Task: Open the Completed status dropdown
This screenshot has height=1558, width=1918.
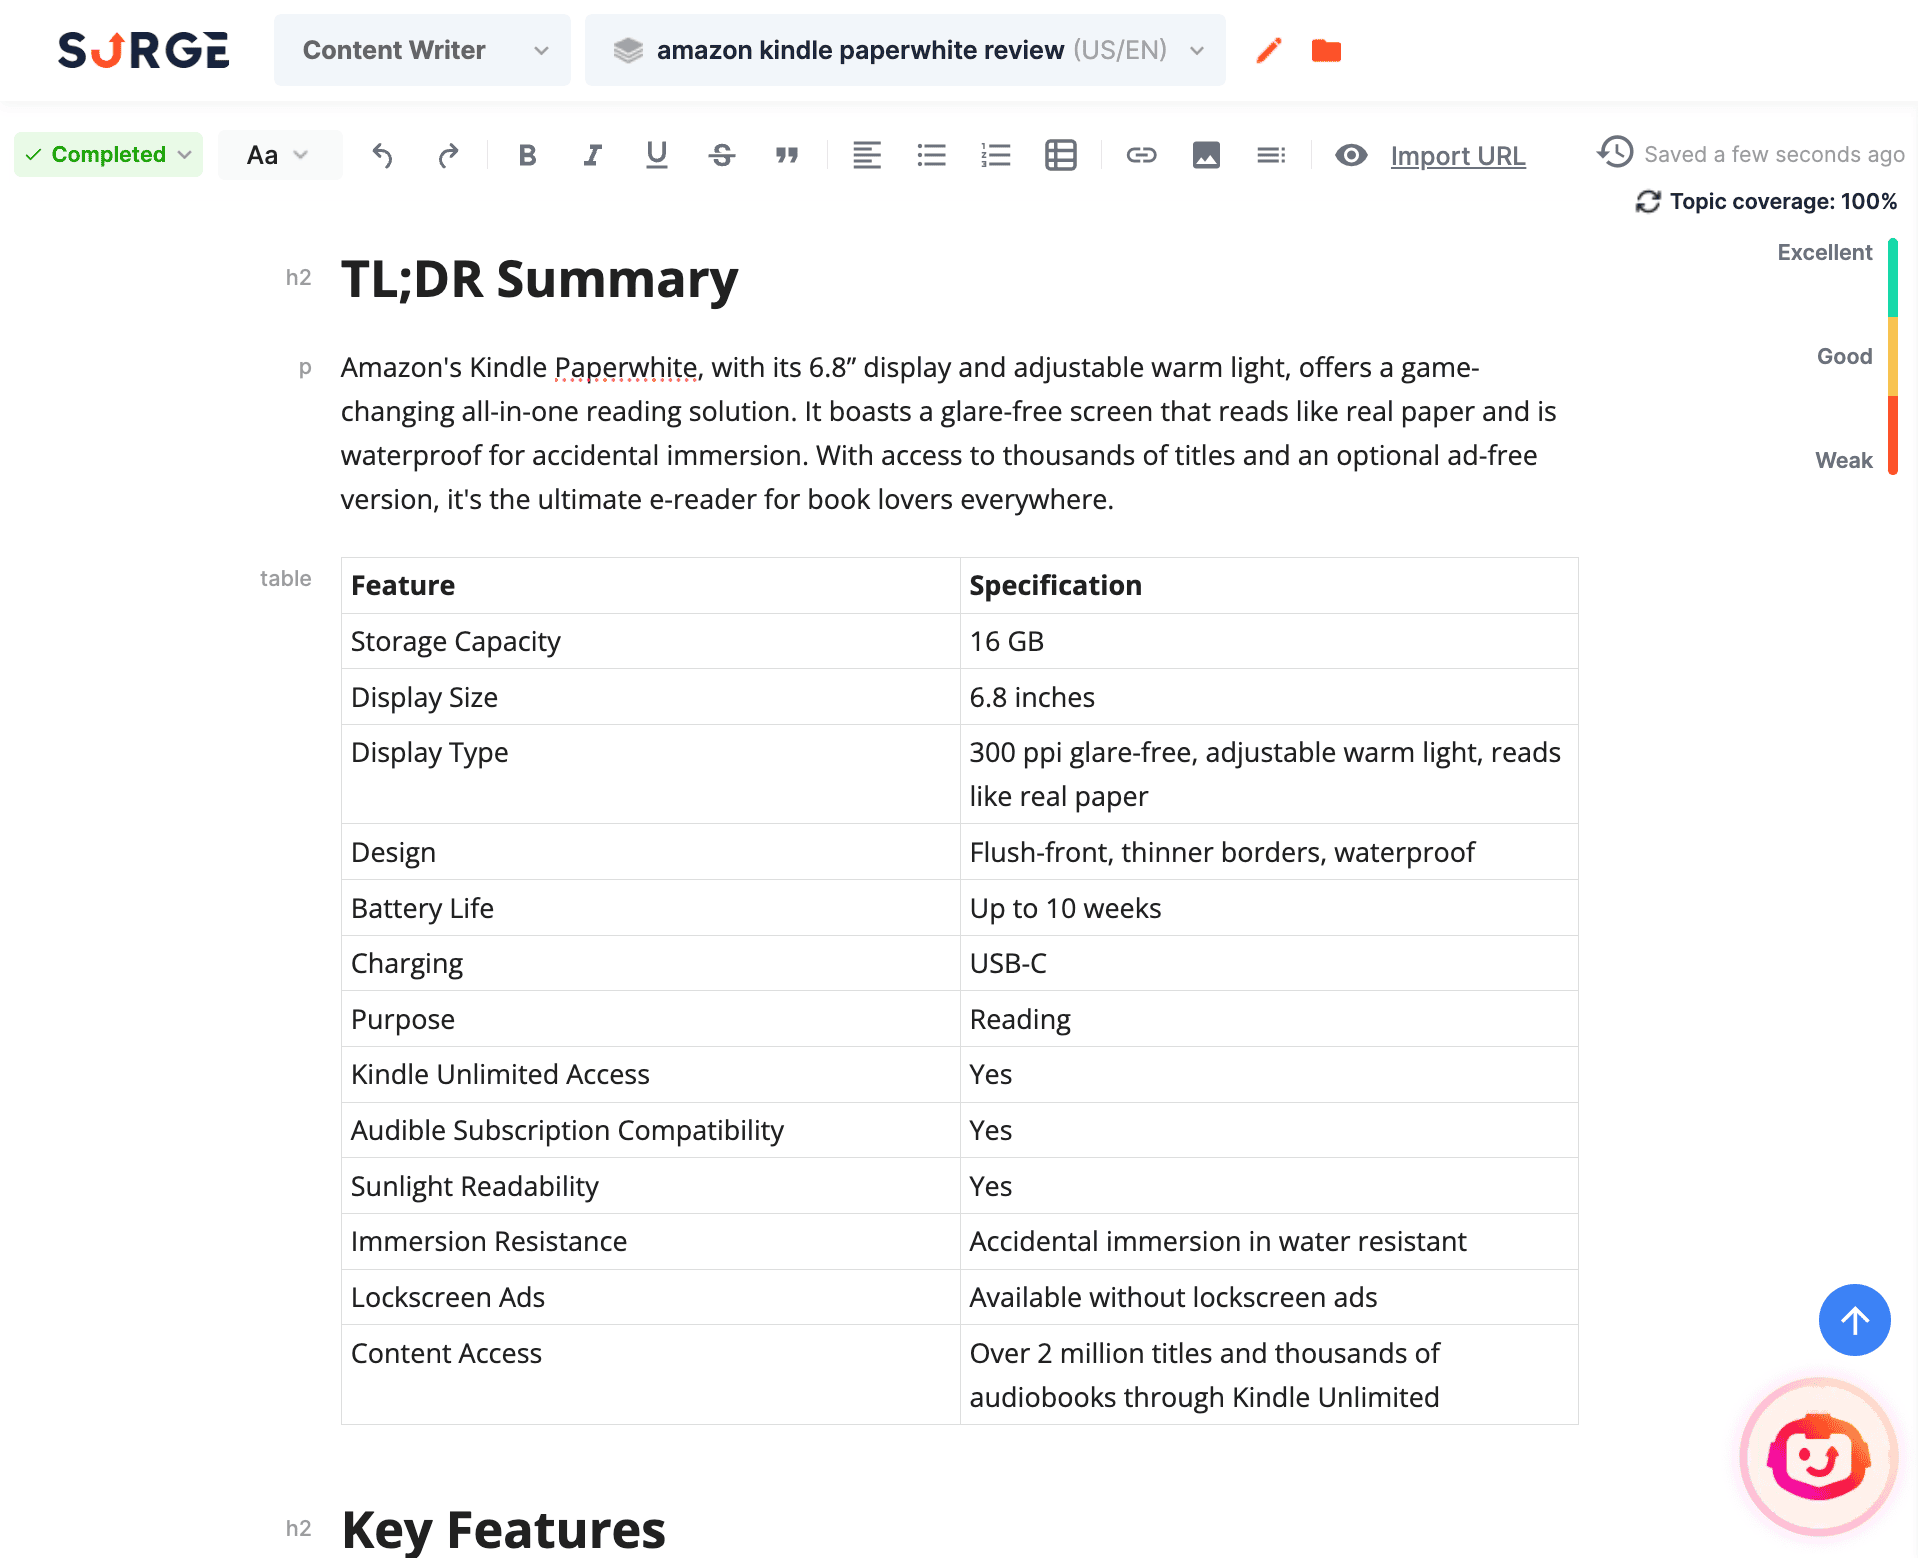Action: (x=108, y=155)
